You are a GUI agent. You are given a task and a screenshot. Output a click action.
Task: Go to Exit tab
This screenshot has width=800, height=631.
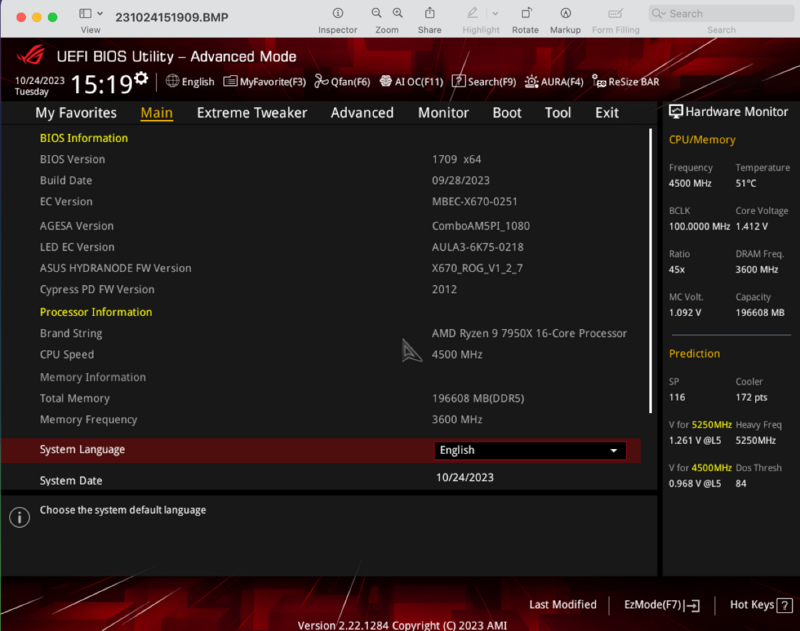[x=607, y=113]
